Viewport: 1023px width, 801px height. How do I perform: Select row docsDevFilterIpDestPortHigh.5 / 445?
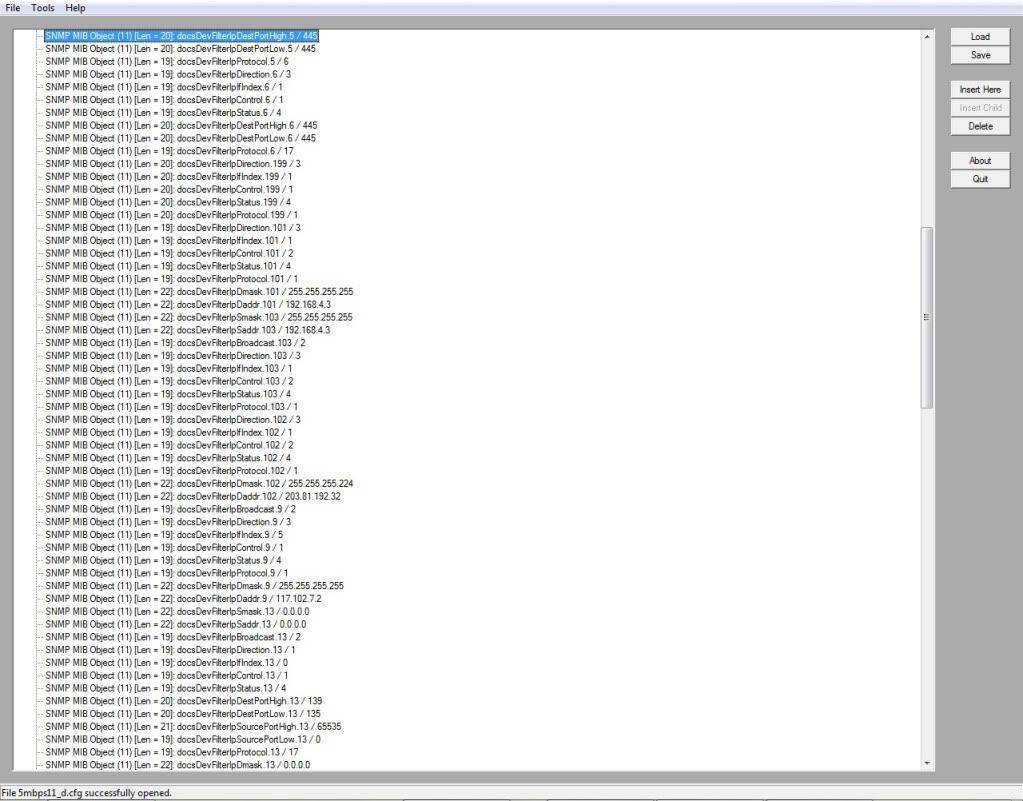181,36
